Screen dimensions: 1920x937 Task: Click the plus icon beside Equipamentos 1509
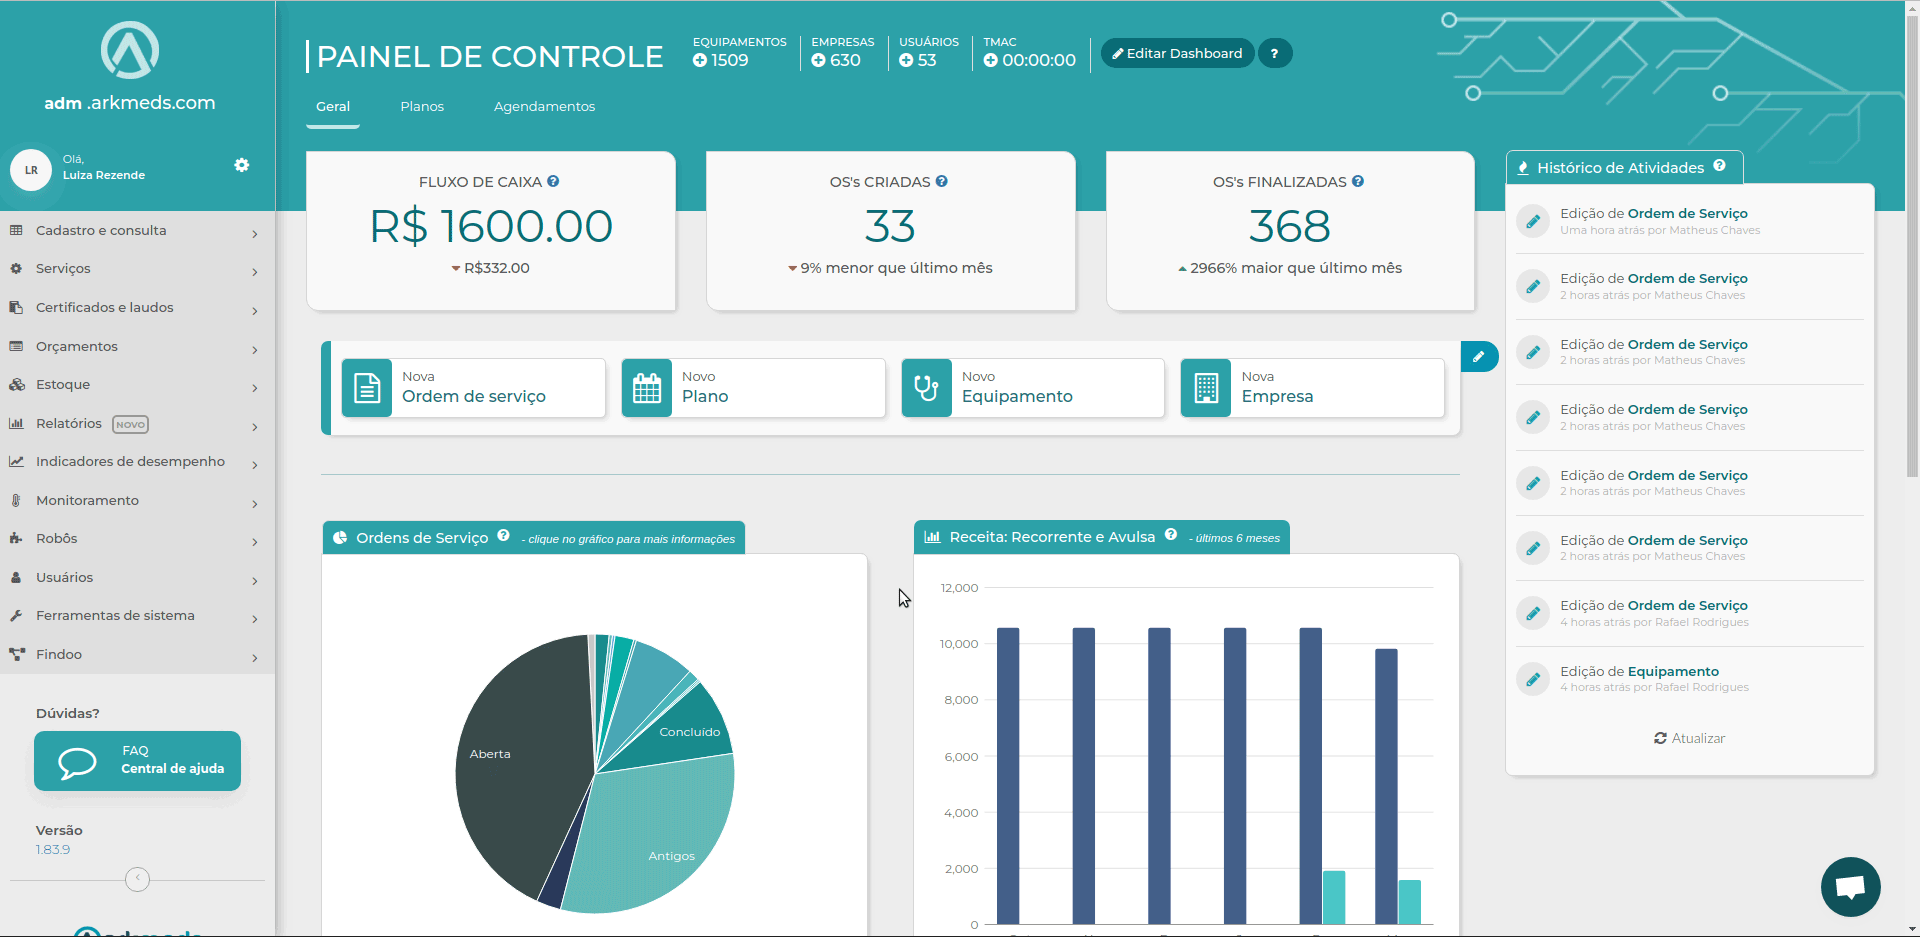[700, 60]
